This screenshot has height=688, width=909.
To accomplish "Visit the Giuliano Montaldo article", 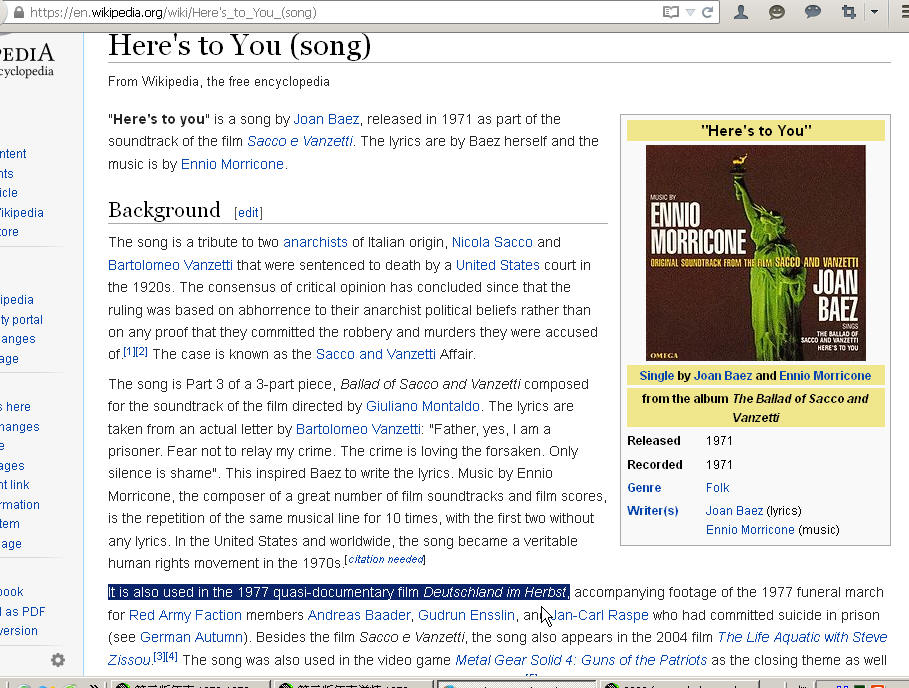I will 423,406.
